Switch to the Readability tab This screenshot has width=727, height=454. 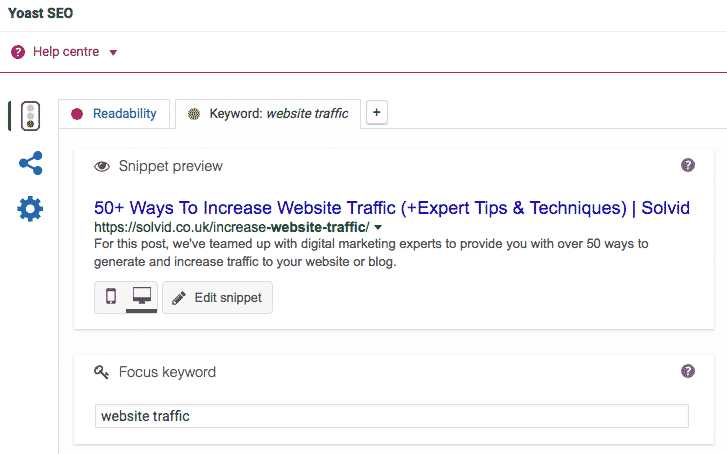coord(114,114)
